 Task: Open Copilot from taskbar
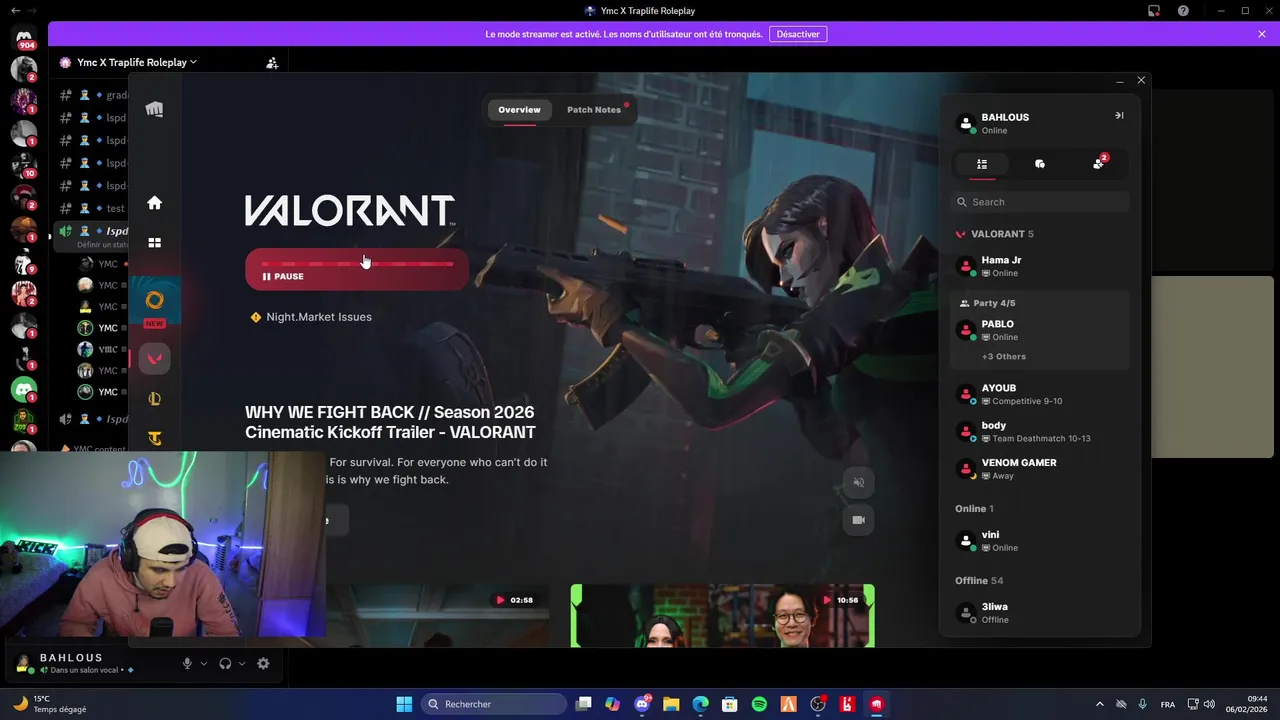(613, 704)
